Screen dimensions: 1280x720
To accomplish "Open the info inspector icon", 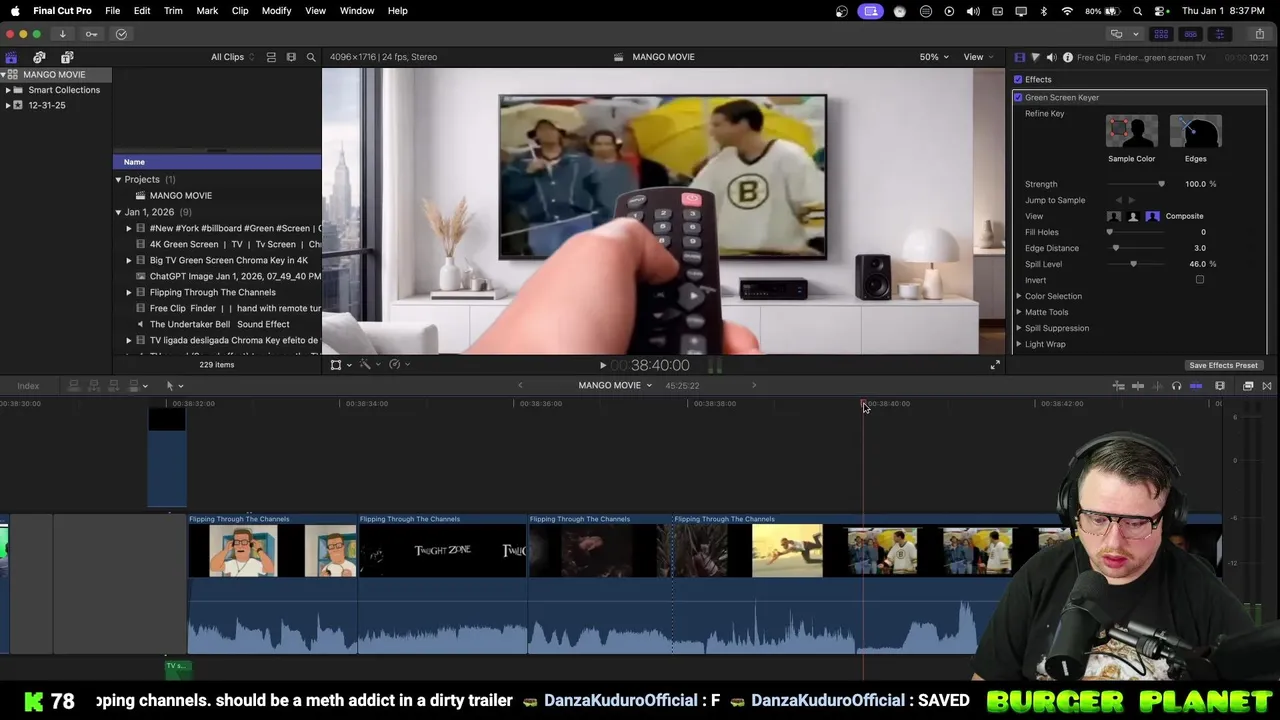I will pyautogui.click(x=1067, y=57).
